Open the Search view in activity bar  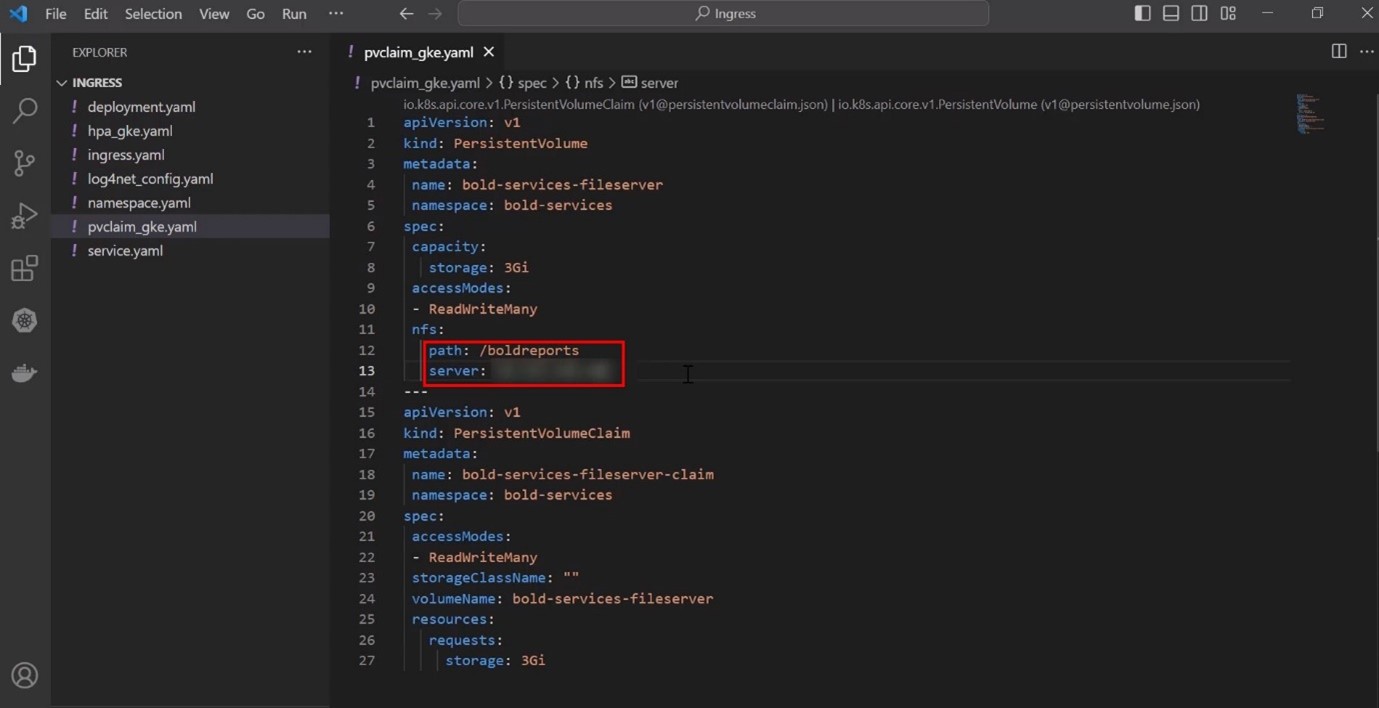coord(24,110)
